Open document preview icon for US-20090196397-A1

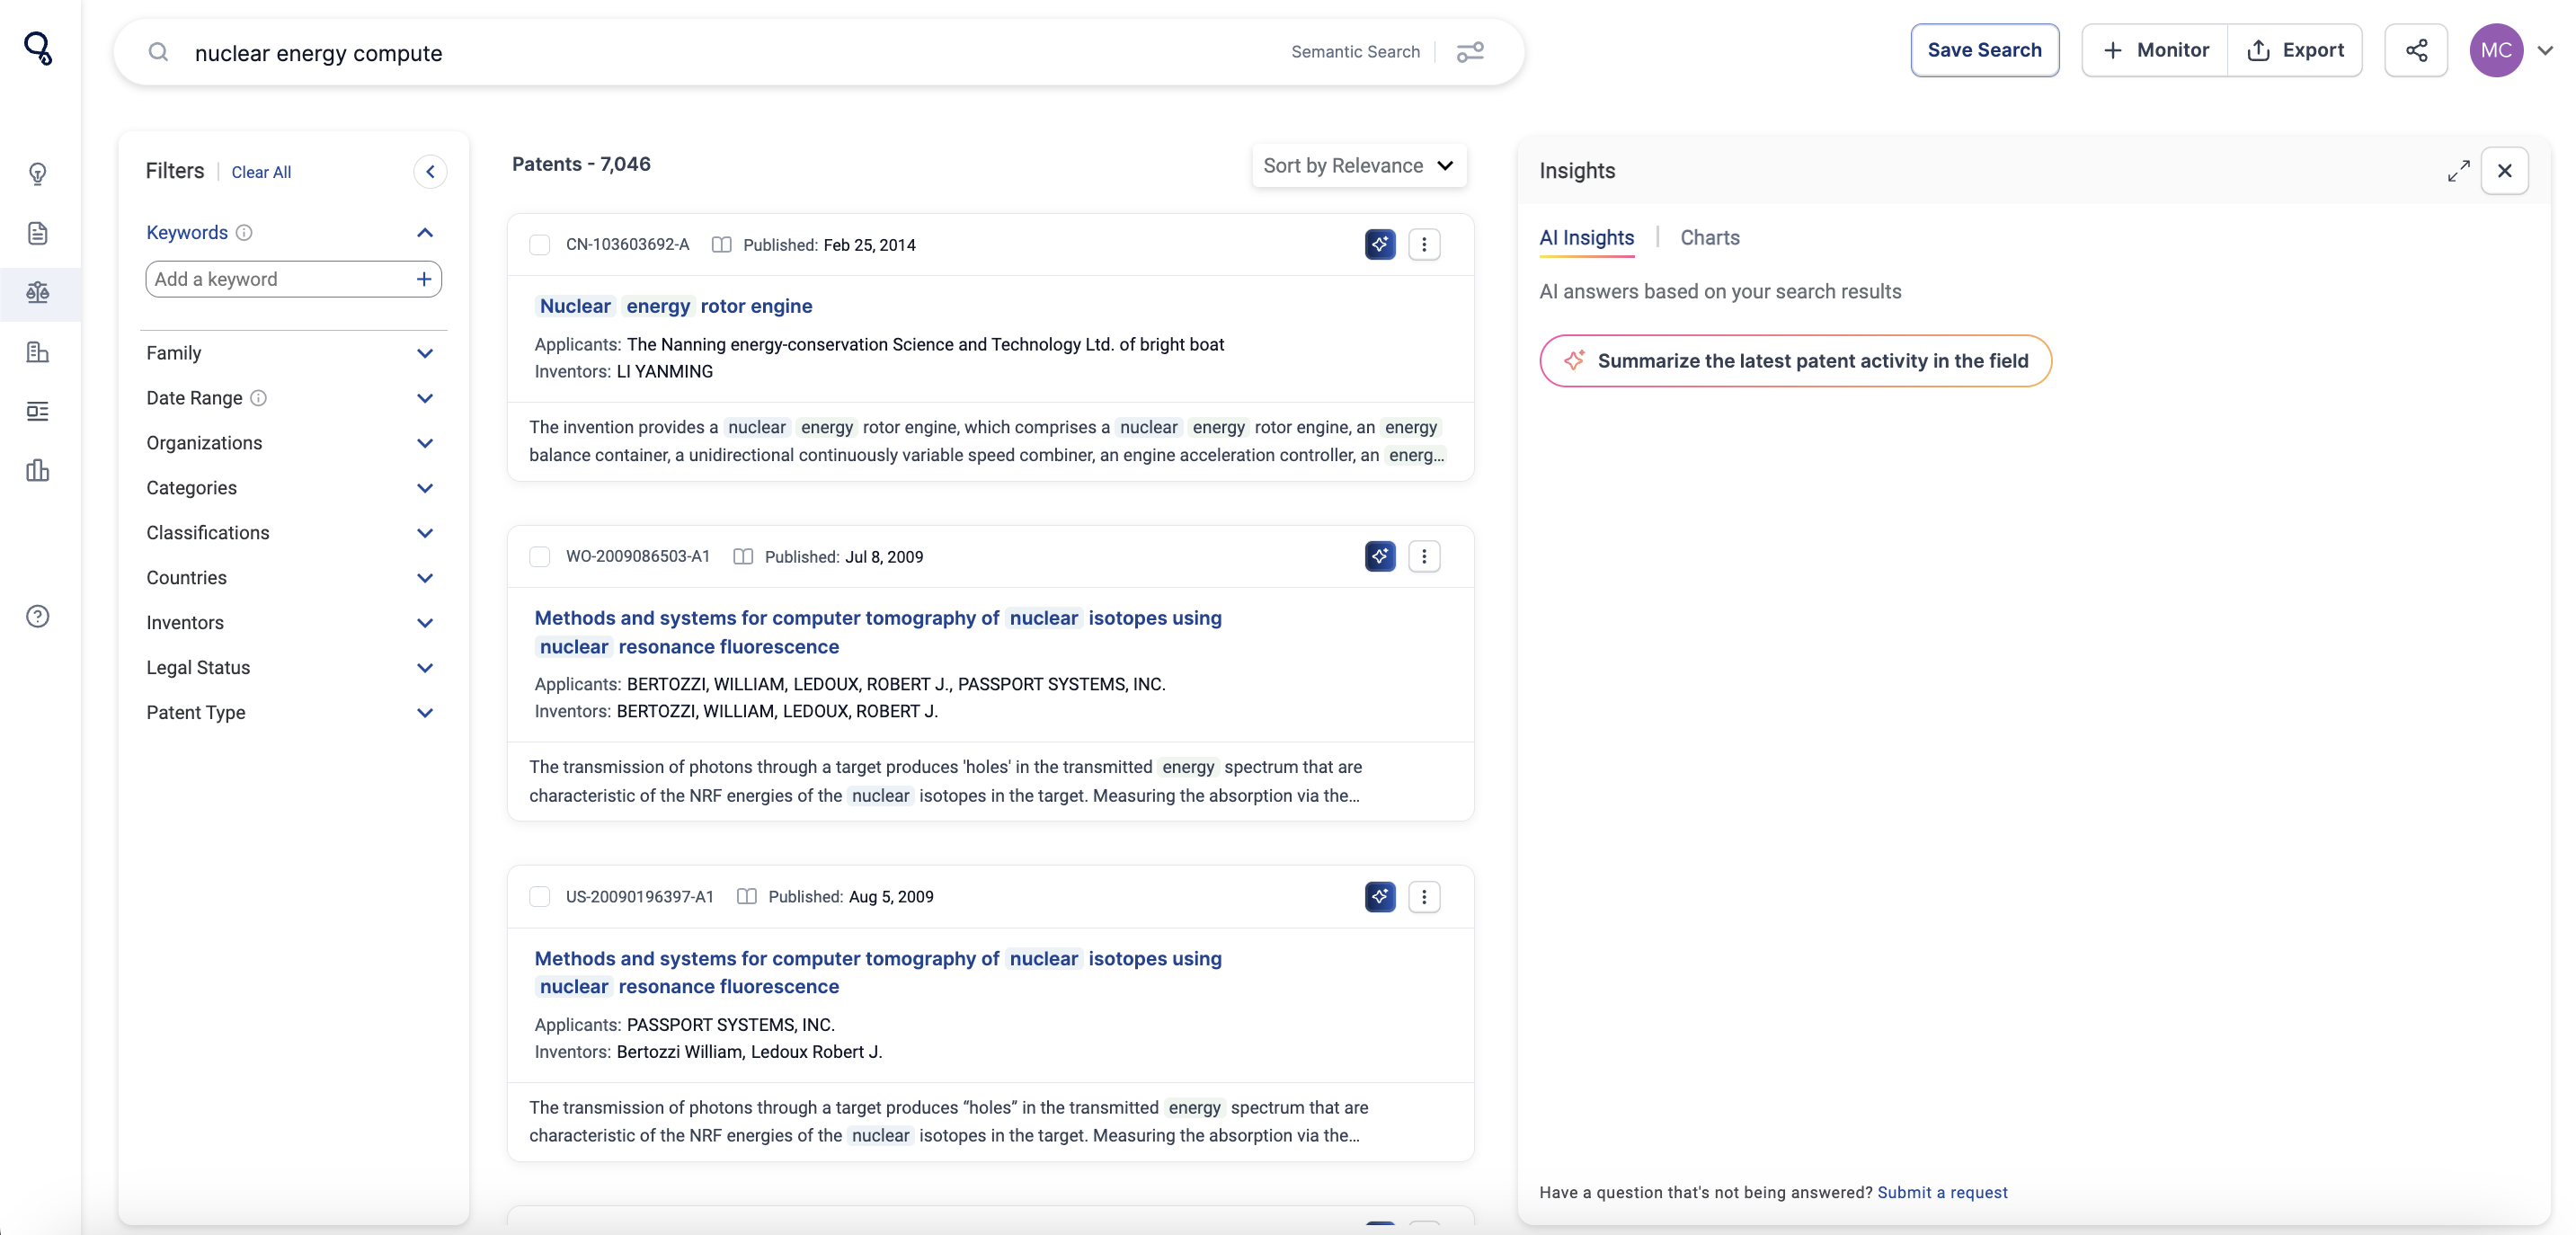[x=746, y=897]
